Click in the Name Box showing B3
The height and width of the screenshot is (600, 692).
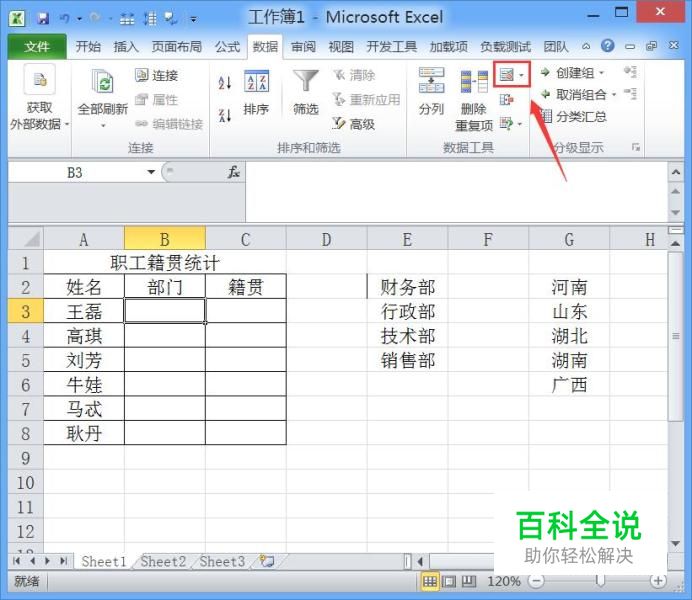[x=75, y=172]
